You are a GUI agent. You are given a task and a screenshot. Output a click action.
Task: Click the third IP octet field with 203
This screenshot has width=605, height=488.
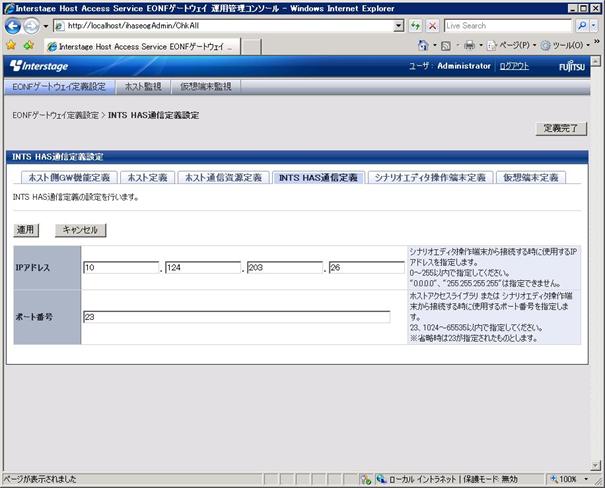[285, 267]
